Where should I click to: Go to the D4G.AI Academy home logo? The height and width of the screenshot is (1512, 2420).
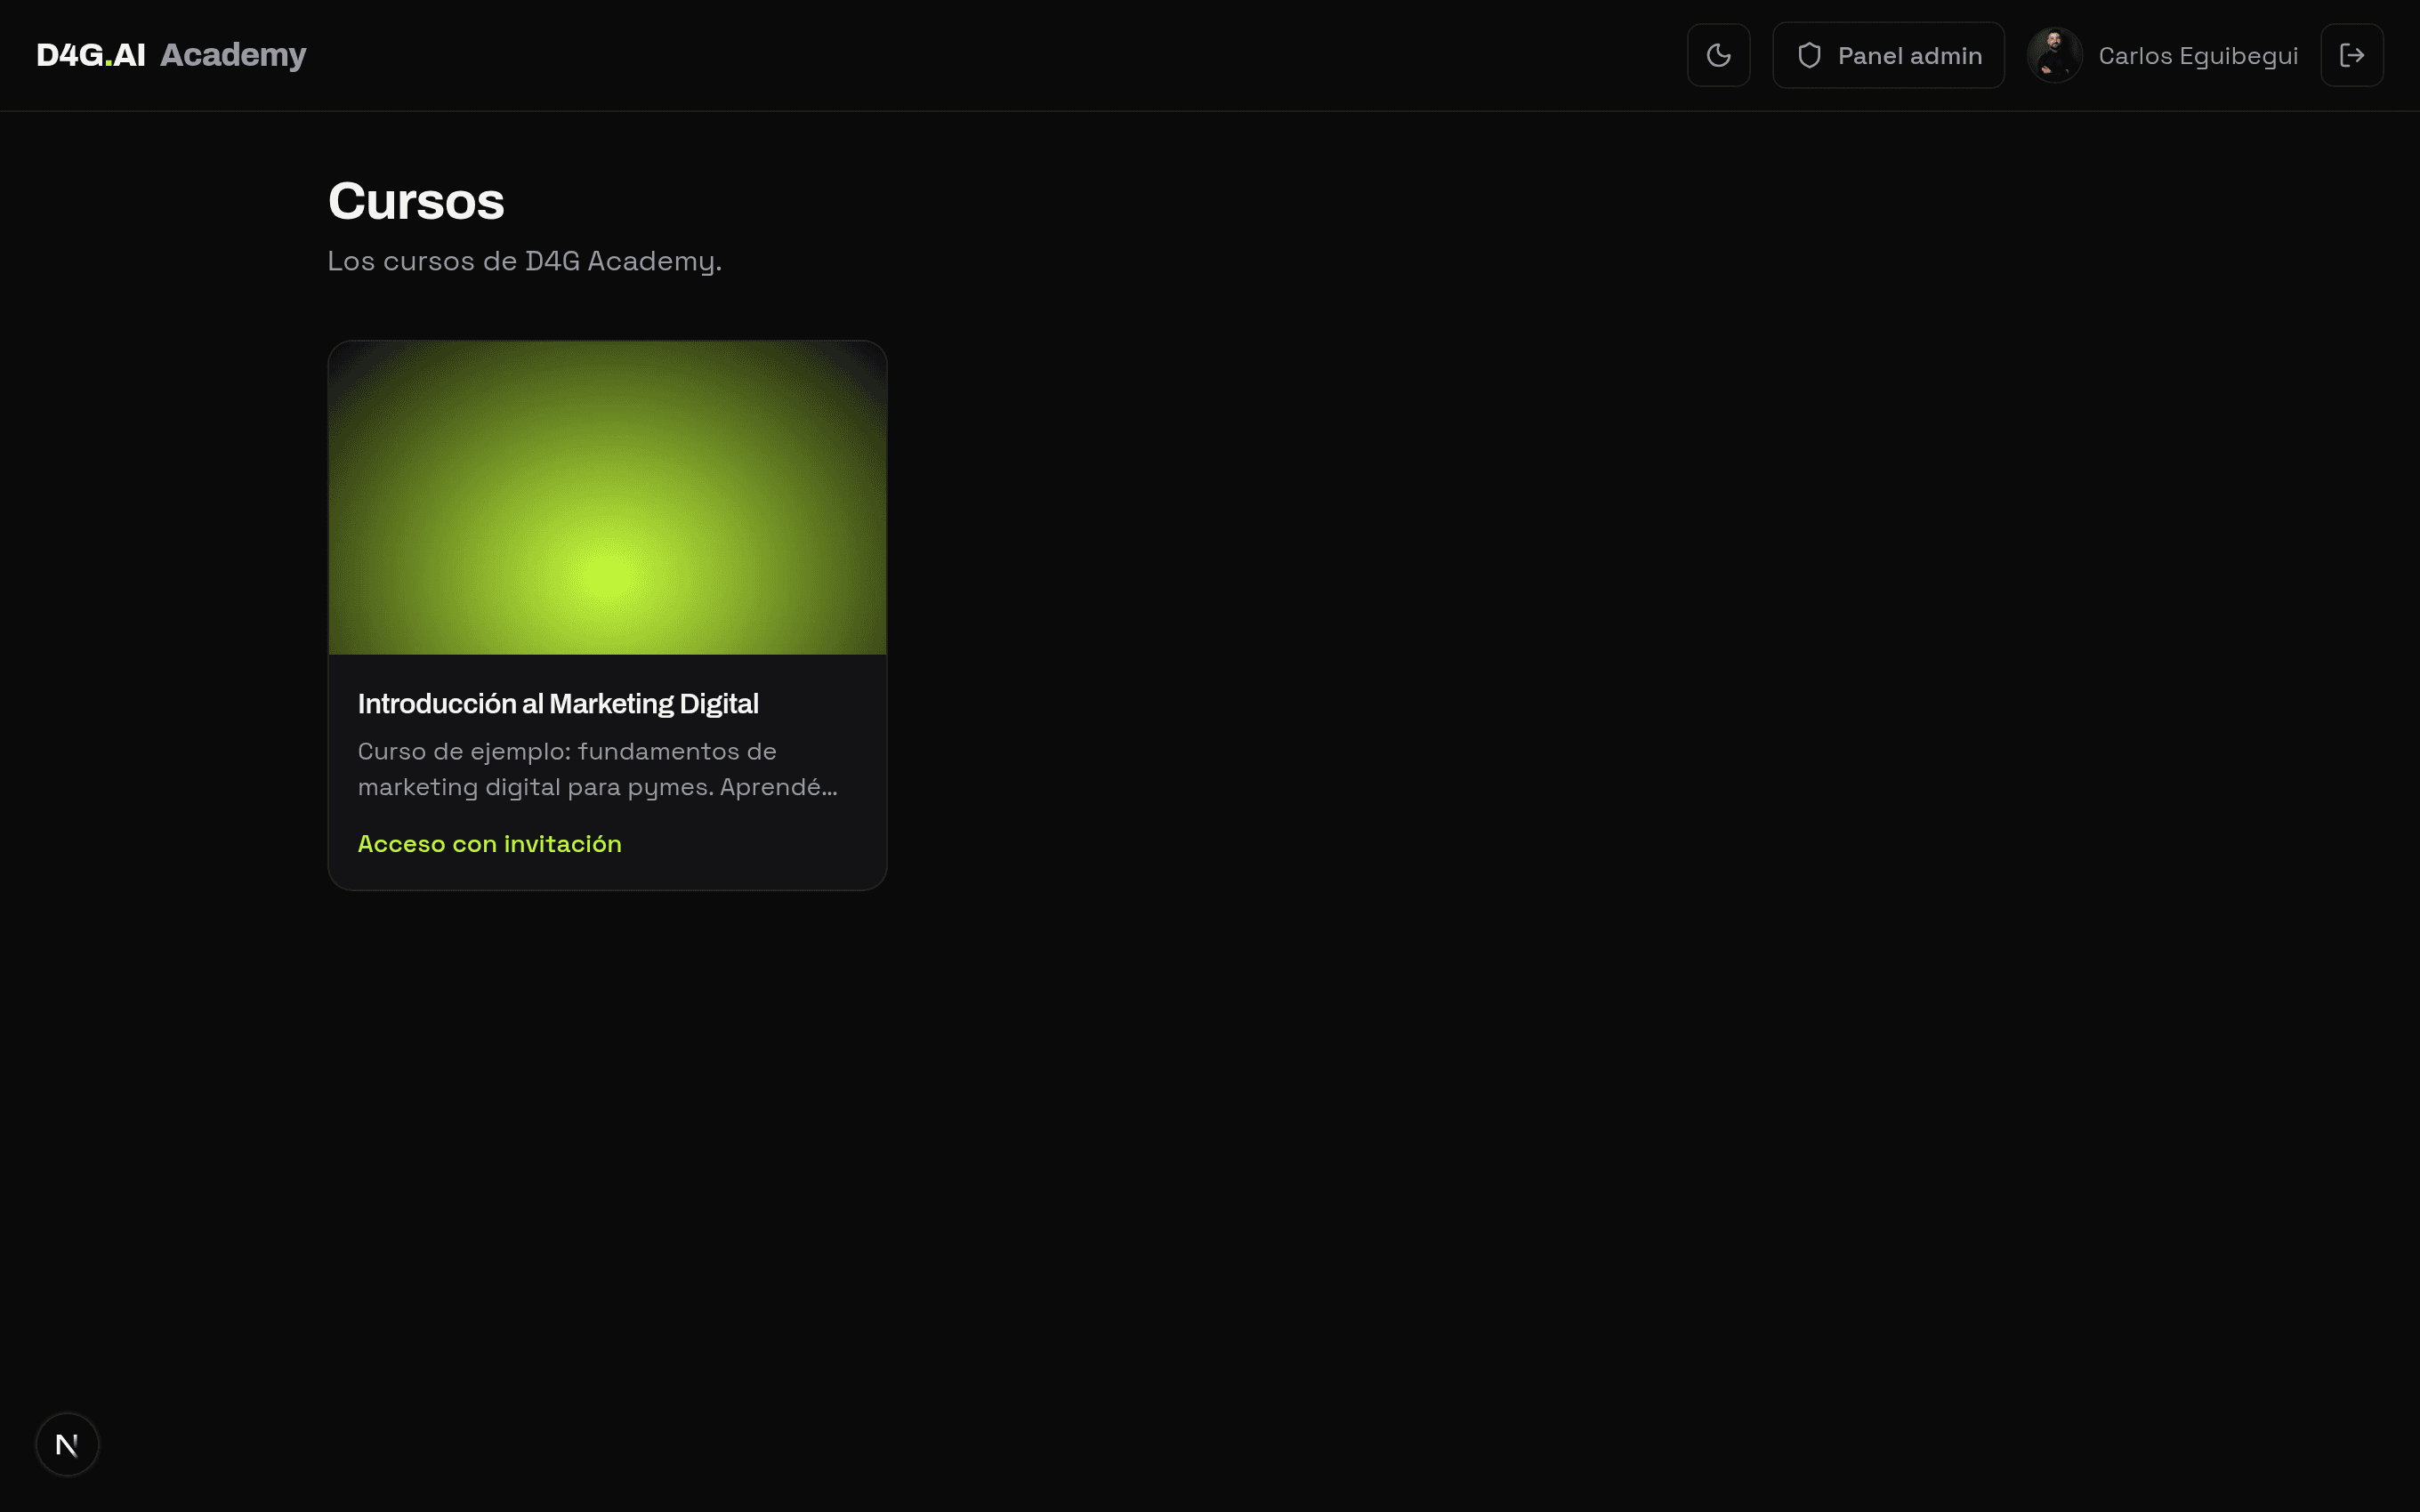[x=171, y=54]
